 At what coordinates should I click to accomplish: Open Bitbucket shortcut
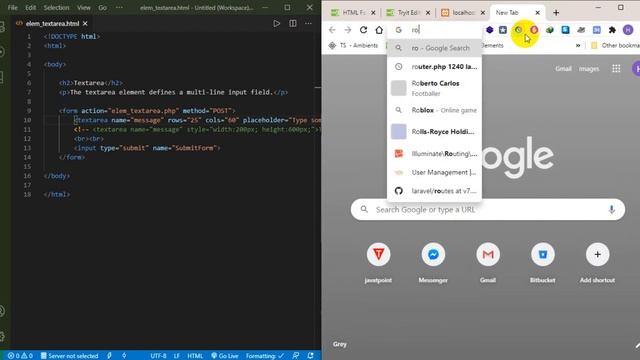click(x=543, y=262)
